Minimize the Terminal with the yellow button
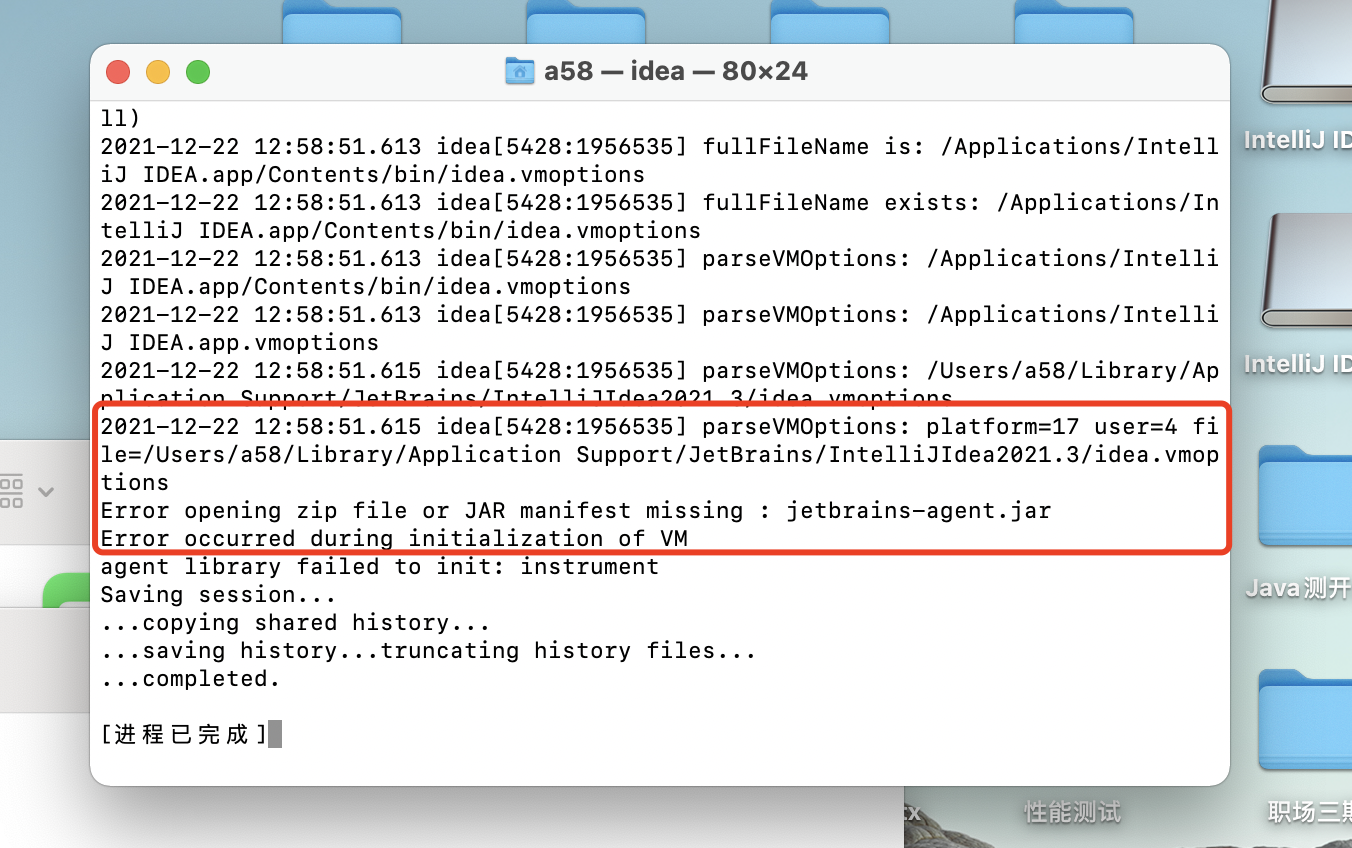The image size is (1352, 848). pos(158,72)
